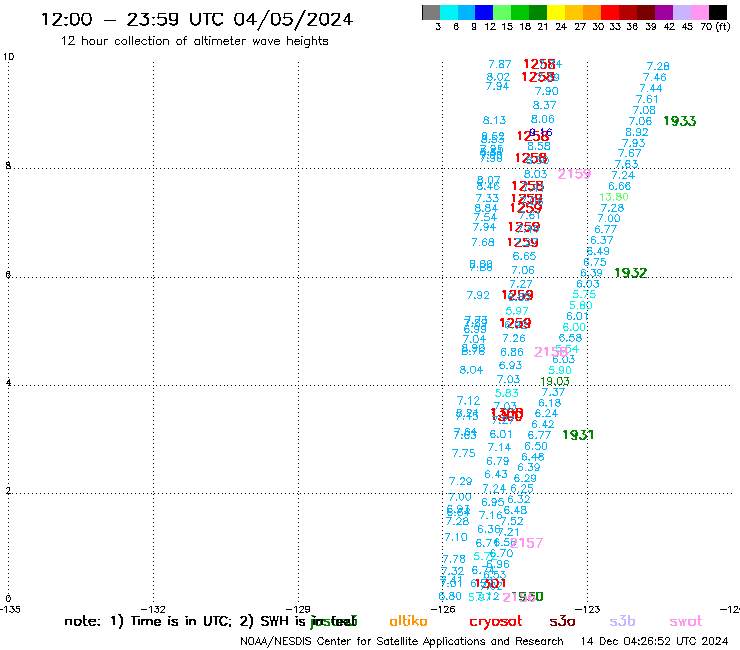Click the cyan 5.75 wave height value
740x650 pixels.
(x=584, y=295)
